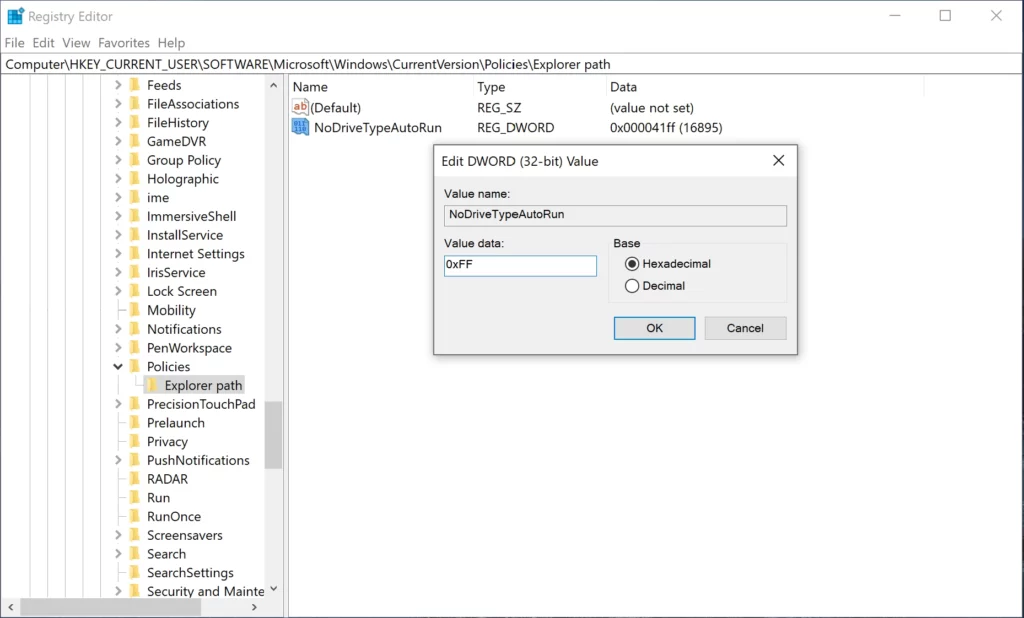Click inside the Value data input field
The width and height of the screenshot is (1024, 618).
[x=519, y=265]
